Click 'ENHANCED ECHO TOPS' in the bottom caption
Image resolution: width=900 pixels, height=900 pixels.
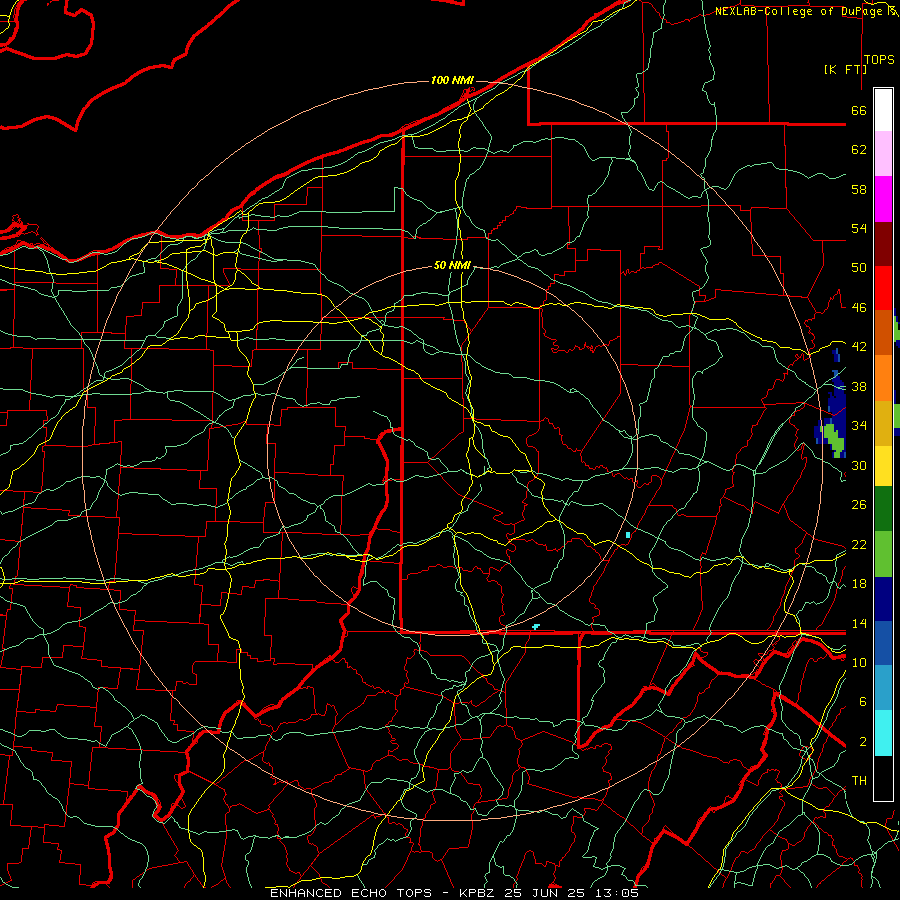click(x=351, y=893)
